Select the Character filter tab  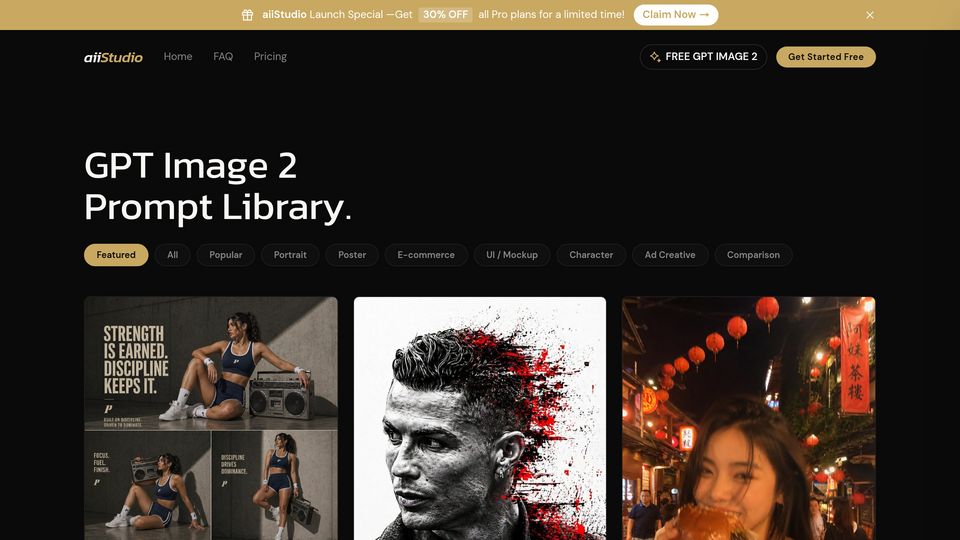pyautogui.click(x=591, y=255)
